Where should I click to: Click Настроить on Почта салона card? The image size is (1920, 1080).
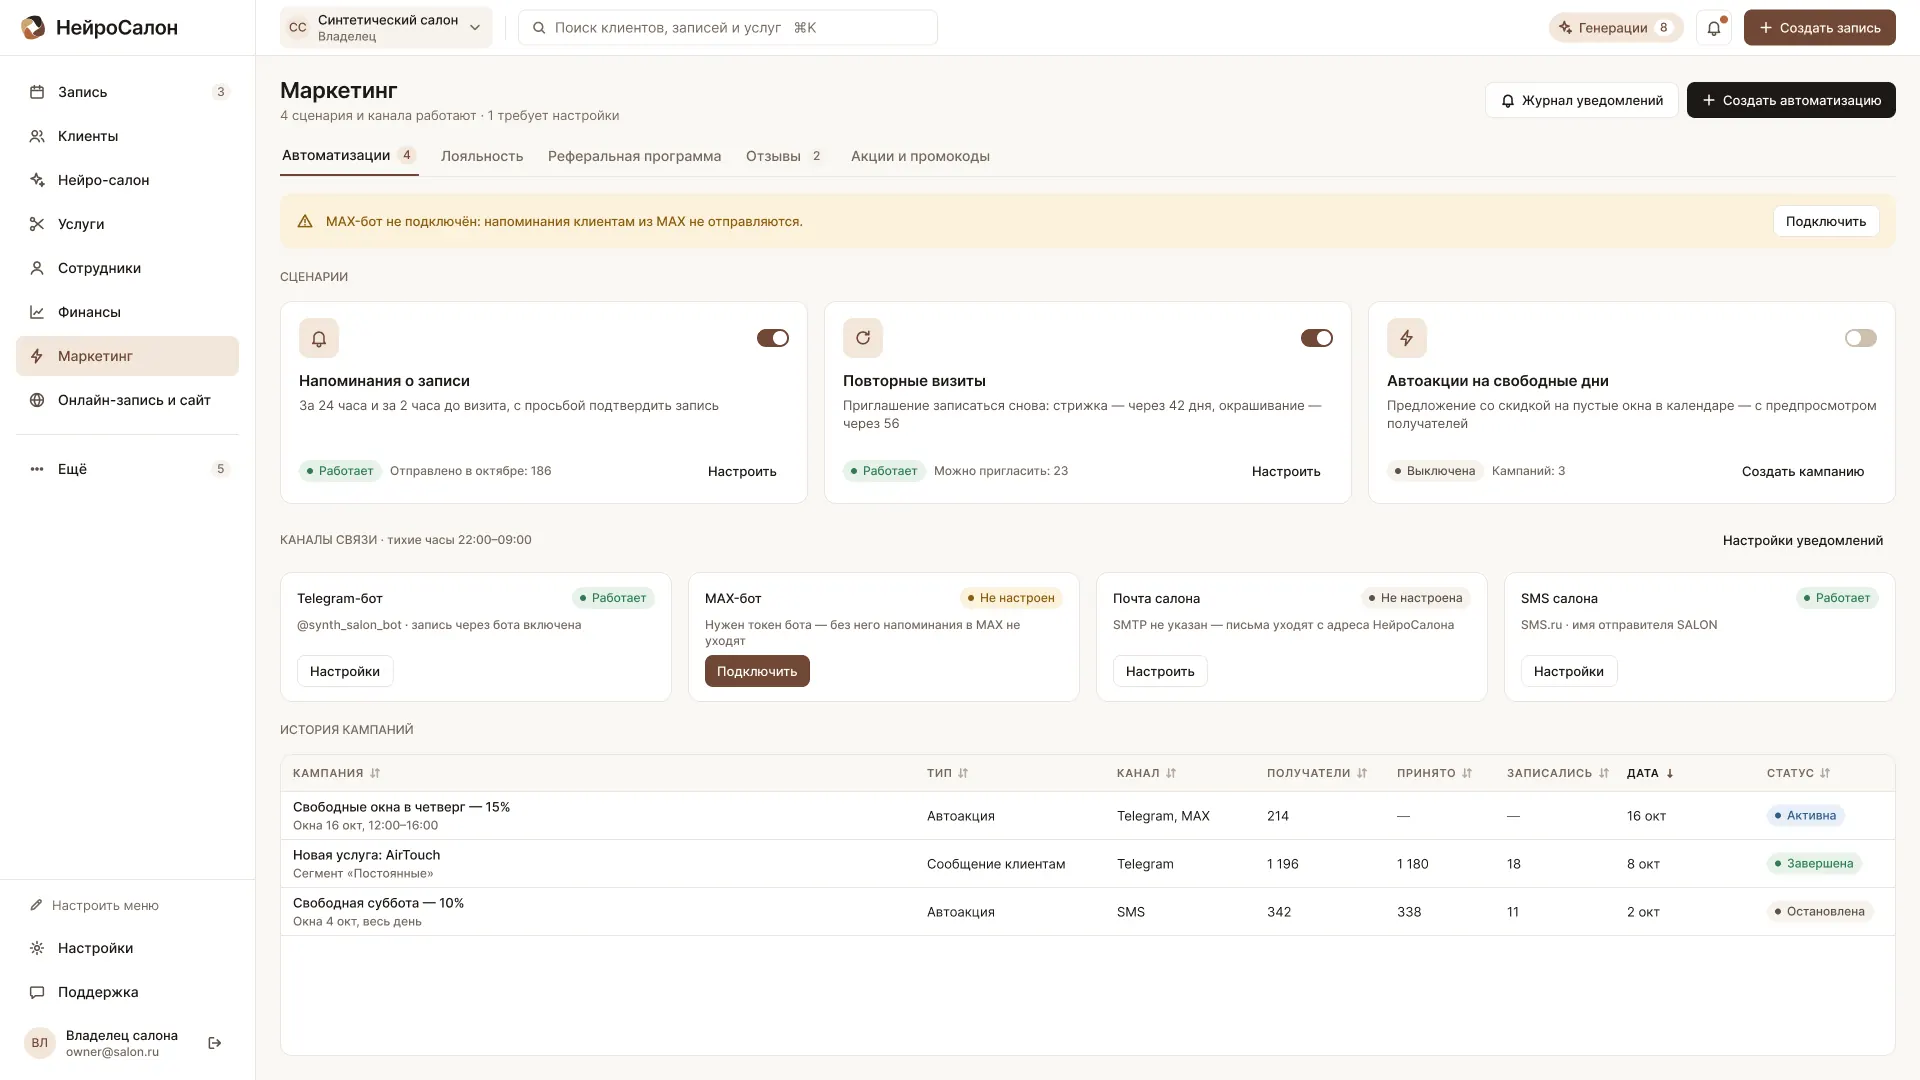(1160, 671)
